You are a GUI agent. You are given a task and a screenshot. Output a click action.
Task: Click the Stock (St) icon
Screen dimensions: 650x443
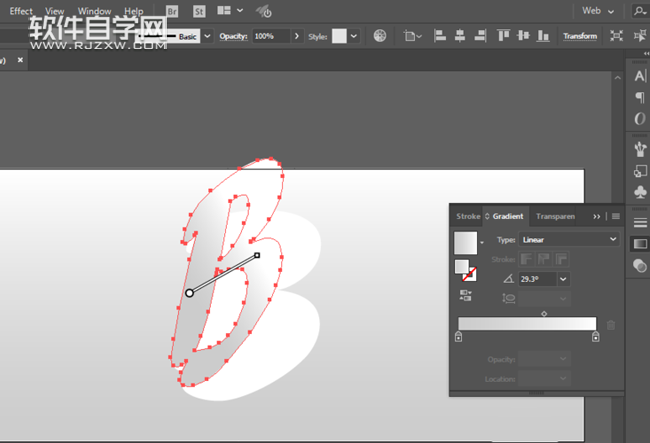tap(199, 11)
